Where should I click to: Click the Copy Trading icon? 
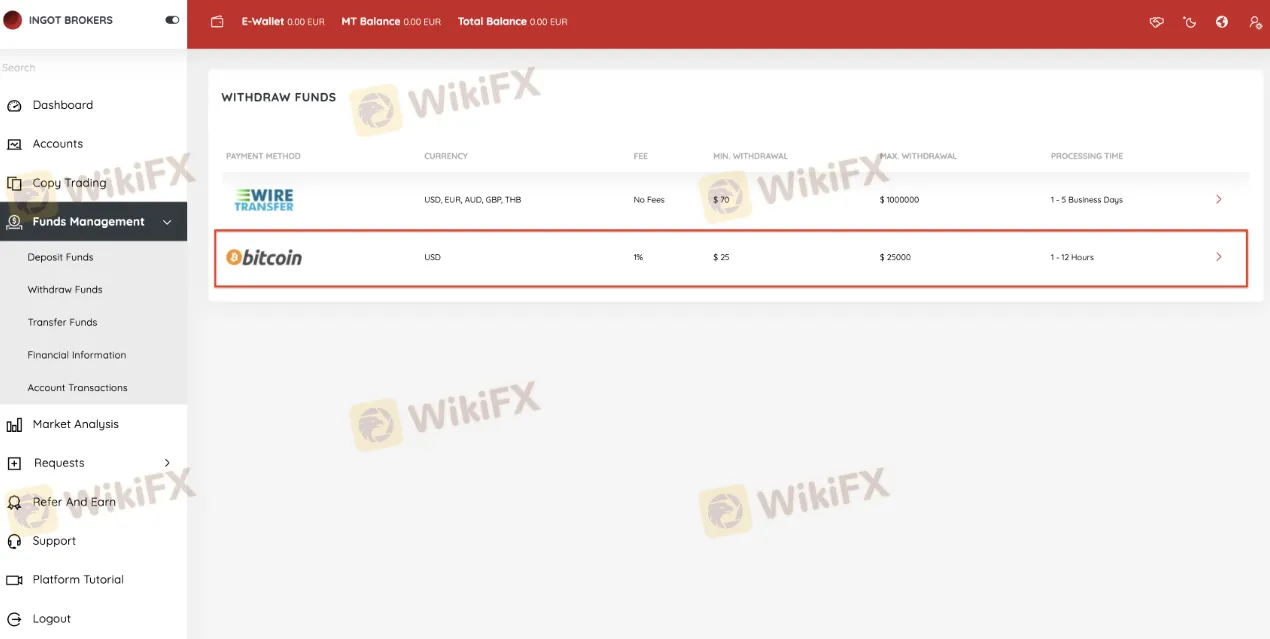pyautogui.click(x=14, y=183)
